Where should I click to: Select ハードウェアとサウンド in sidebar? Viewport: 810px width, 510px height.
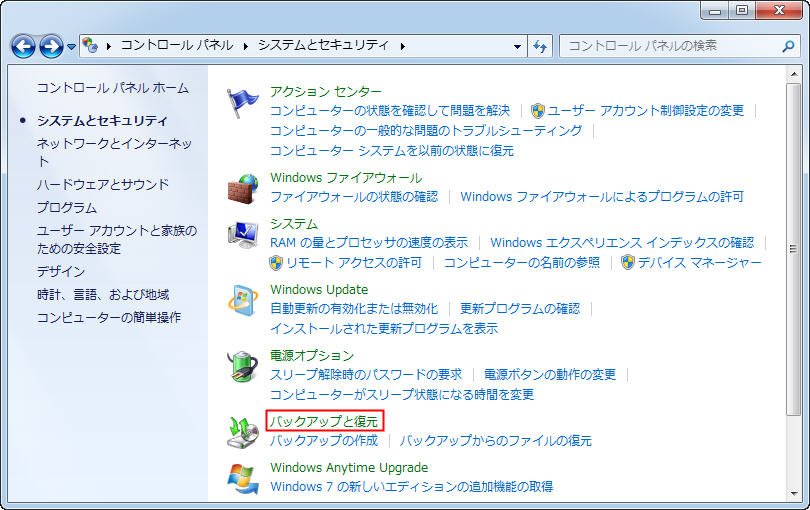[x=103, y=184]
